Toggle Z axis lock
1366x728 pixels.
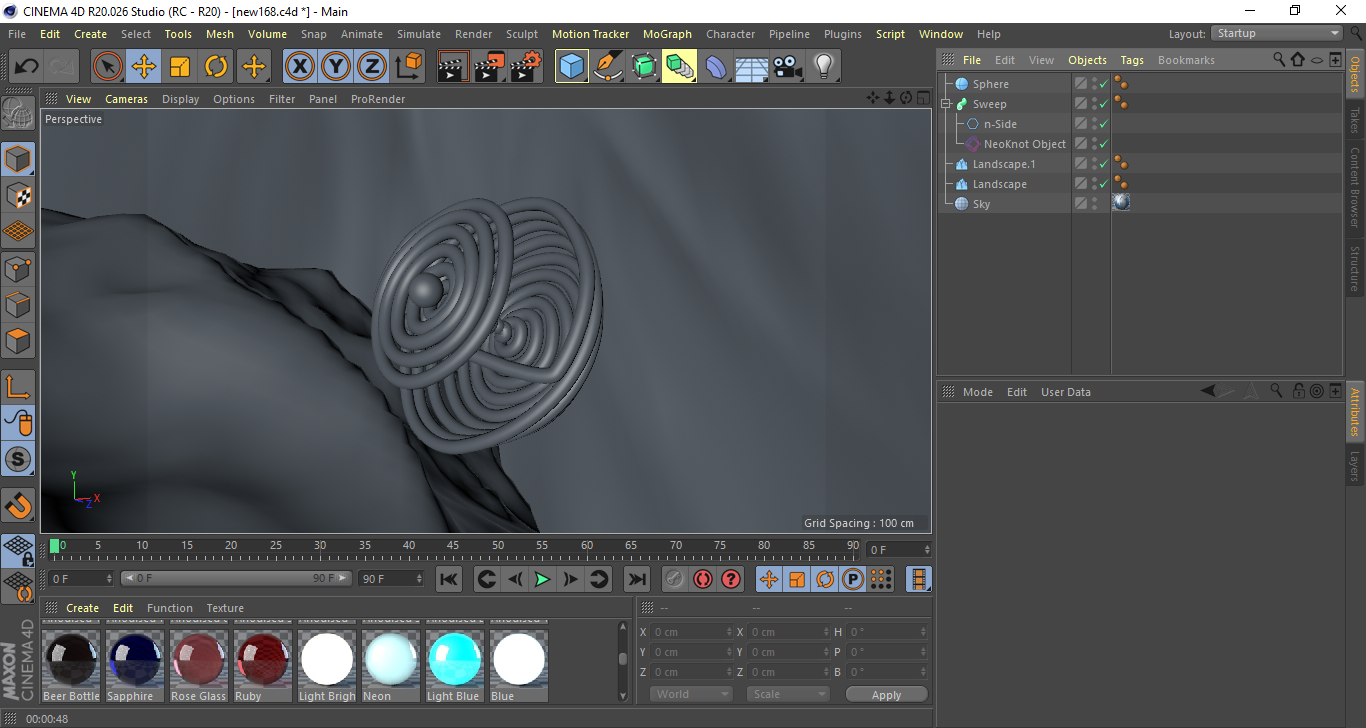point(372,67)
